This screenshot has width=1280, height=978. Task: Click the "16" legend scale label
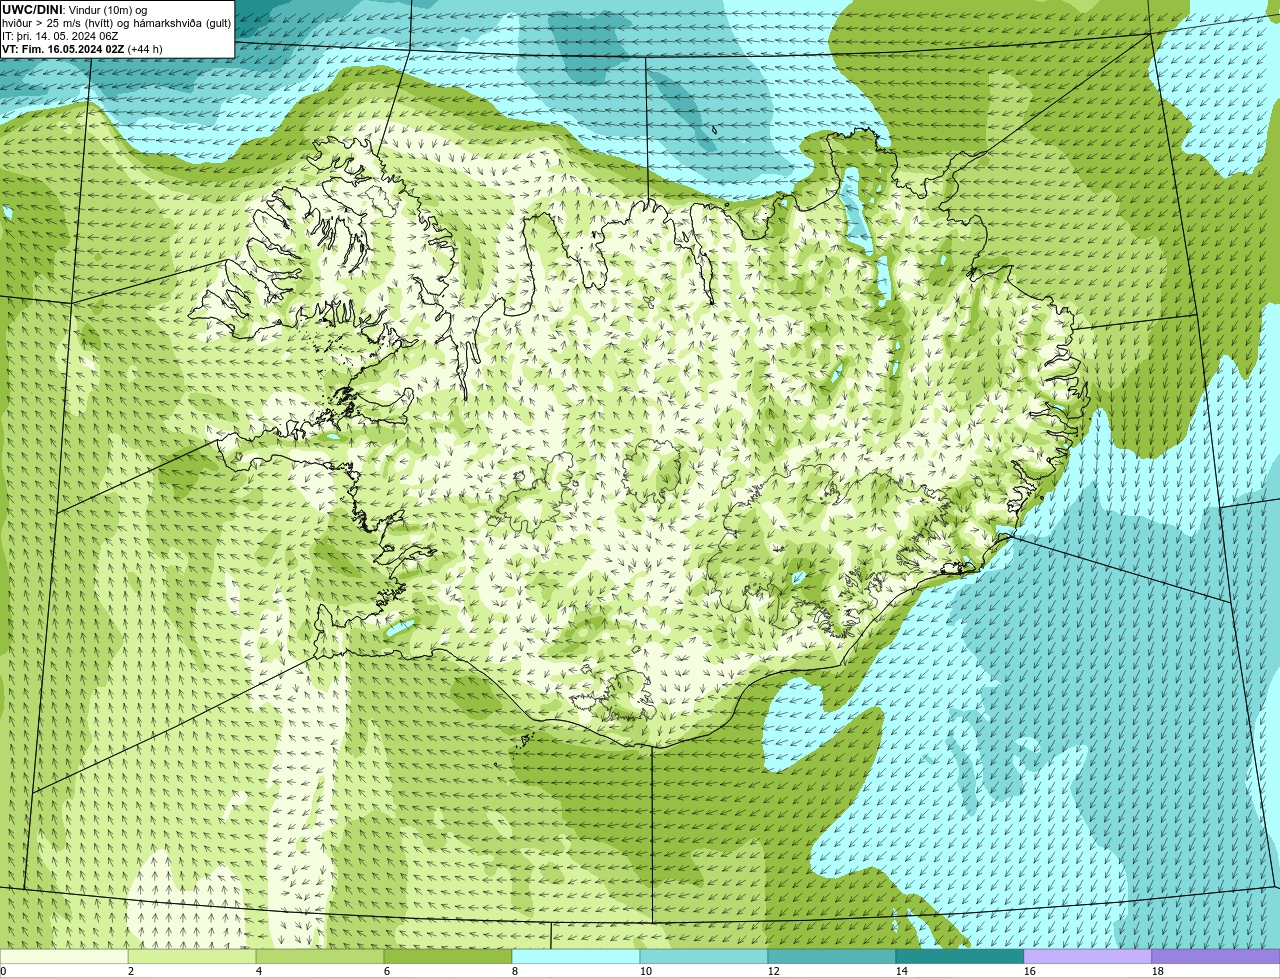(x=1030, y=971)
